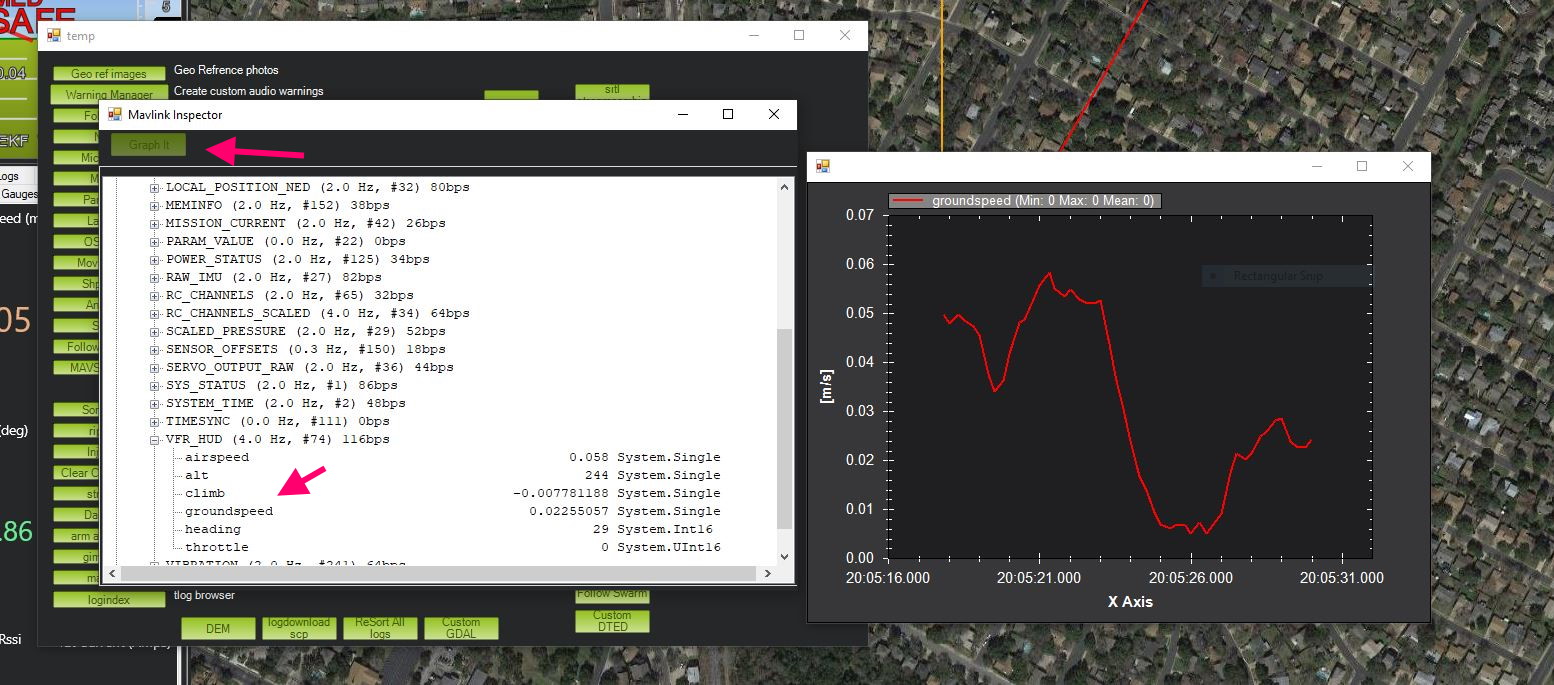Select the groundspeed field in the tree
Viewport: 1554px width, 685px height.
[x=228, y=511]
